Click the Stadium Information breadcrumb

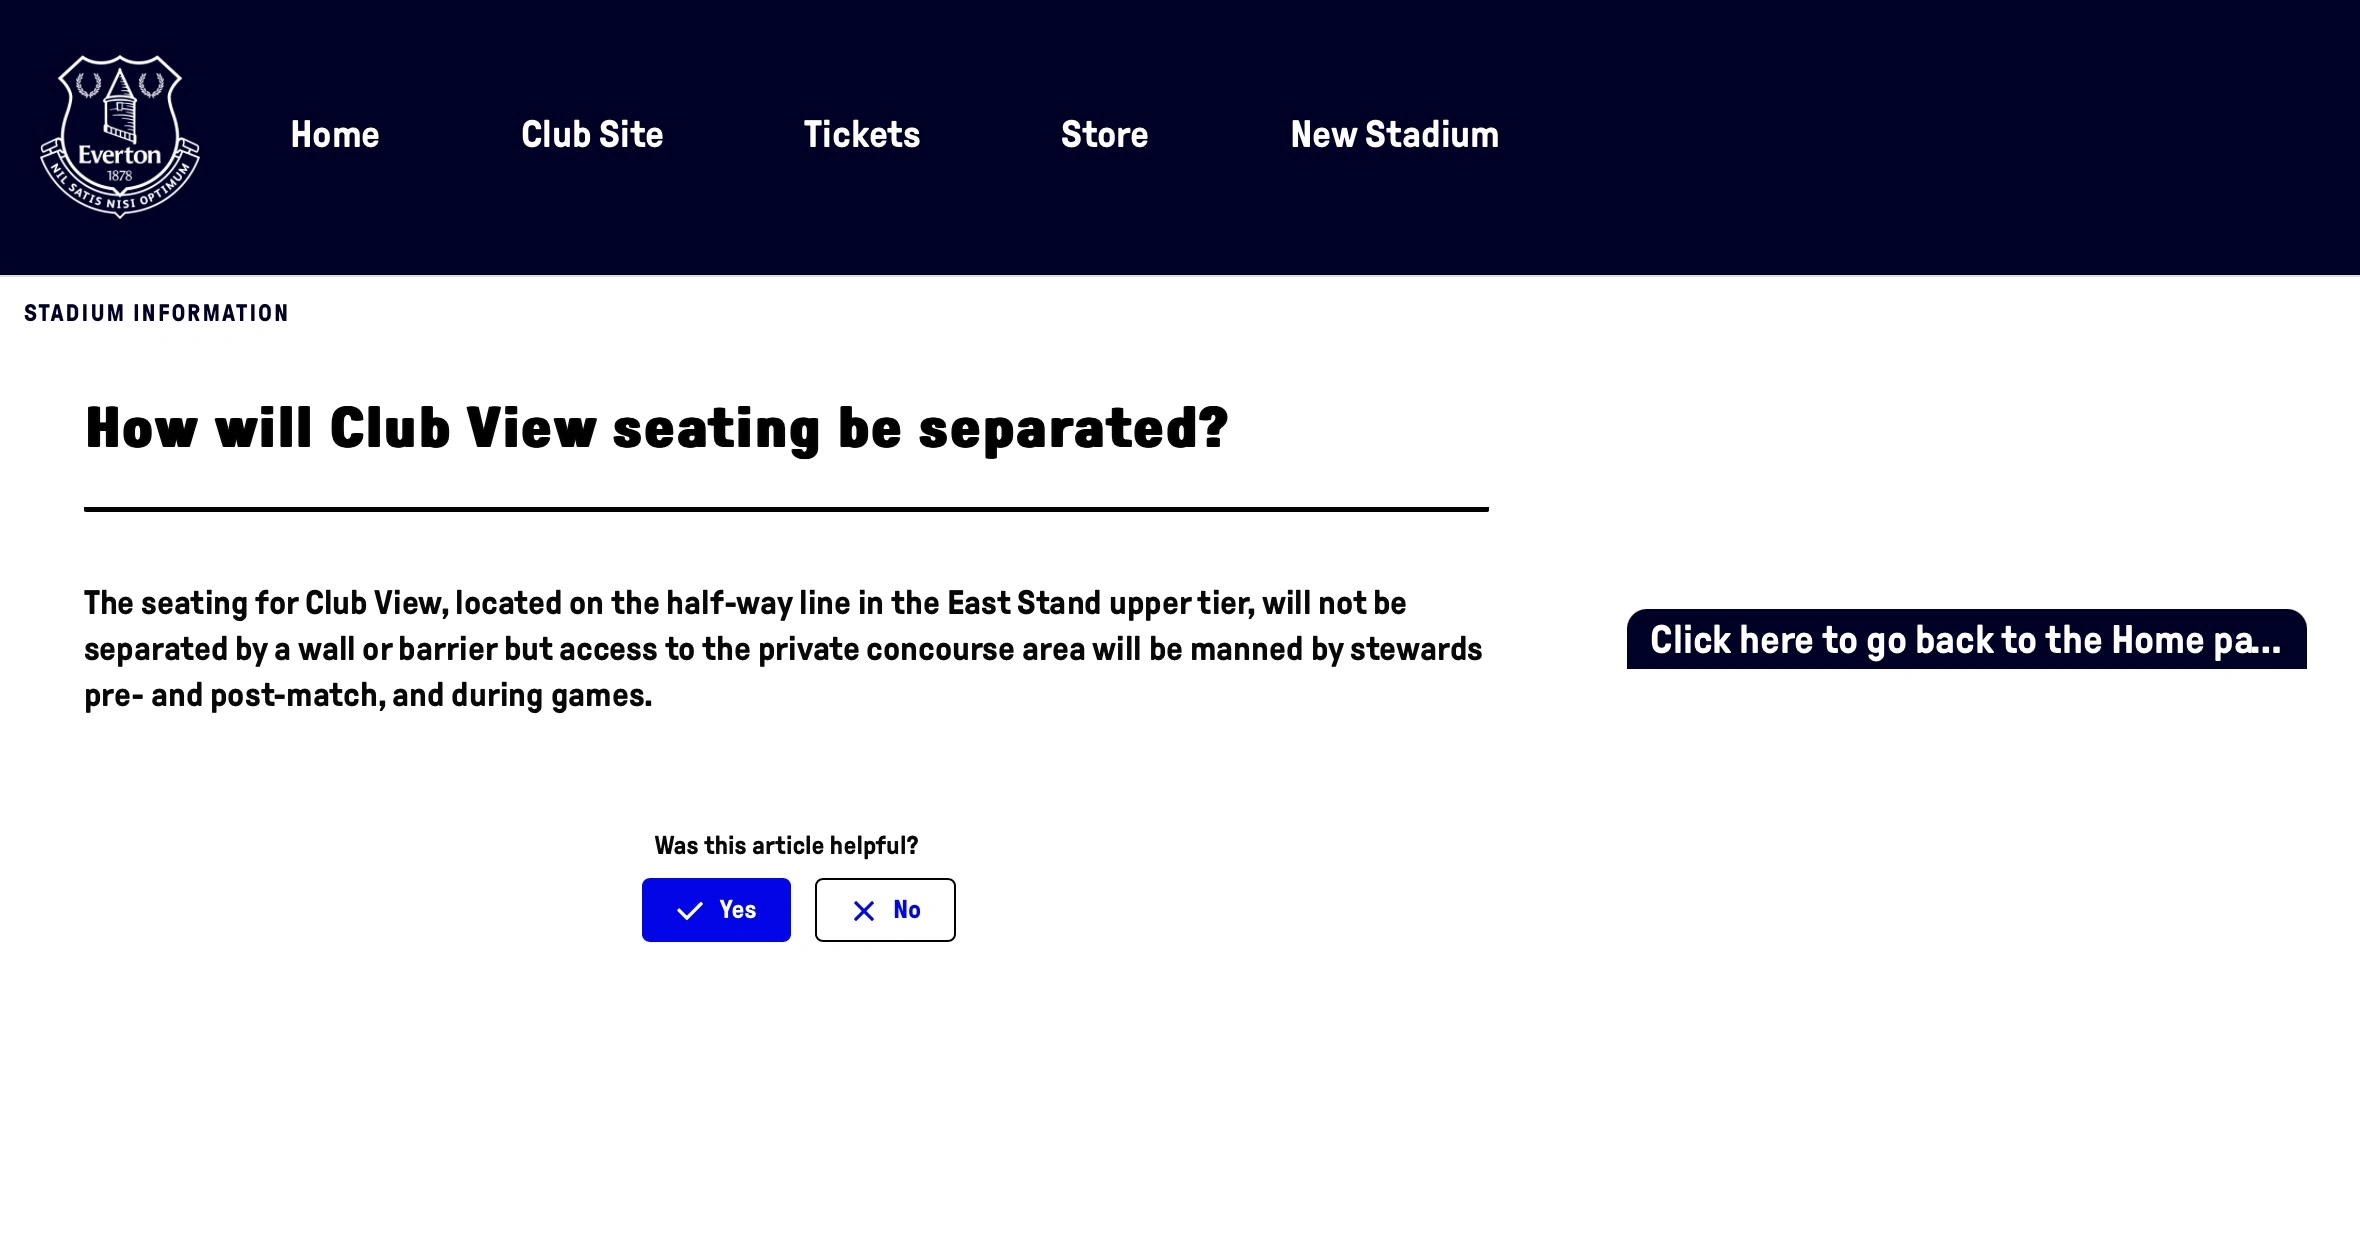[x=157, y=314]
